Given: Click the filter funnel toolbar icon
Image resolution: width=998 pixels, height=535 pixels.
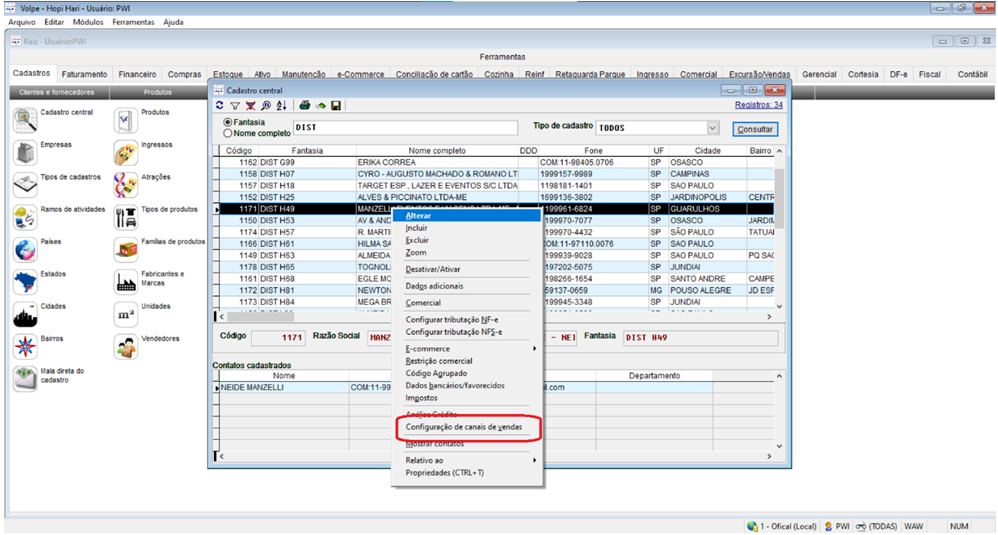Looking at the screenshot, I should tap(235, 105).
